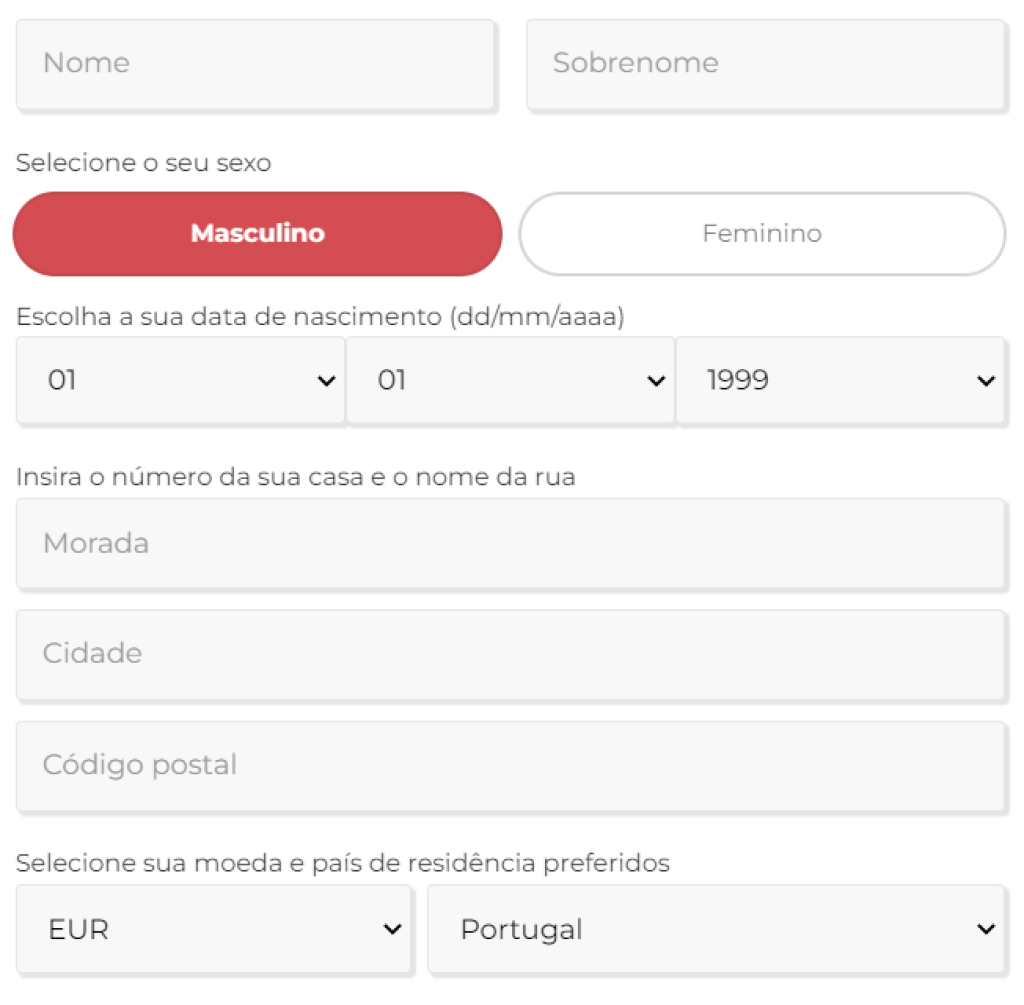Image resolution: width=1024 pixels, height=1005 pixels.
Task: Choose the Feminino gender option
Action: (762, 234)
